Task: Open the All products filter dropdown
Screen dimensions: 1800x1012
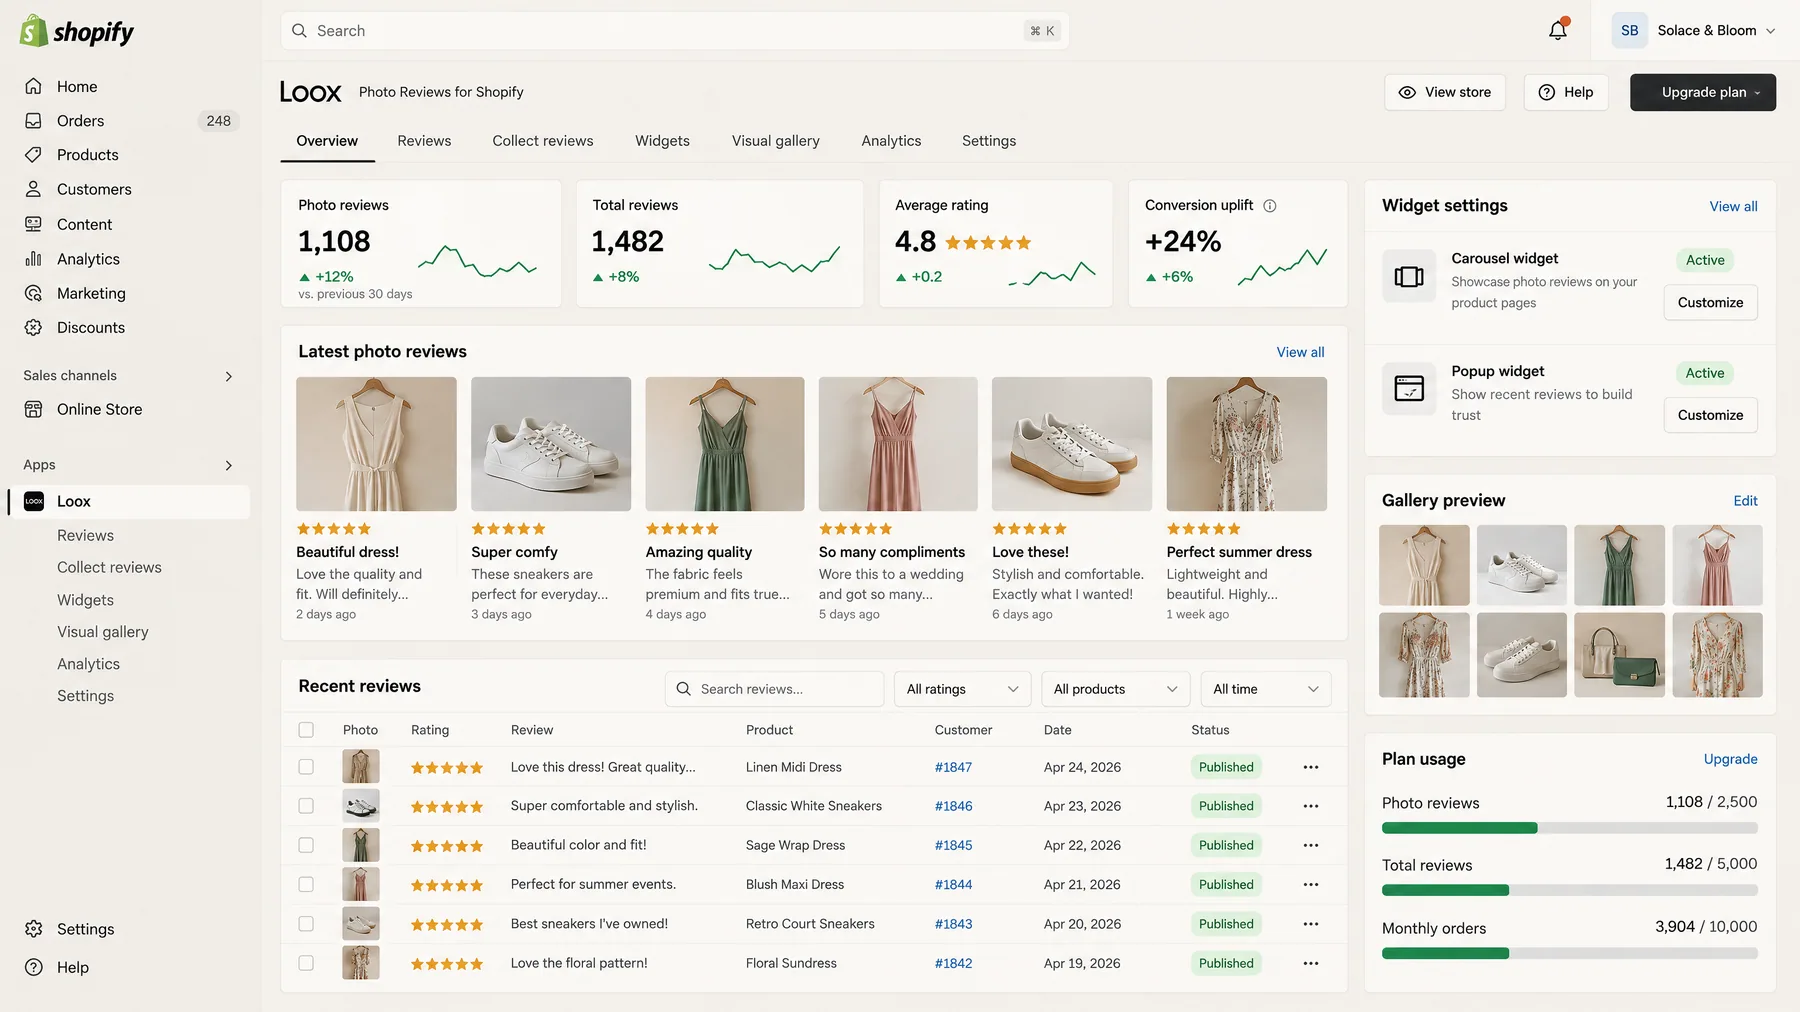Action: 1115,689
